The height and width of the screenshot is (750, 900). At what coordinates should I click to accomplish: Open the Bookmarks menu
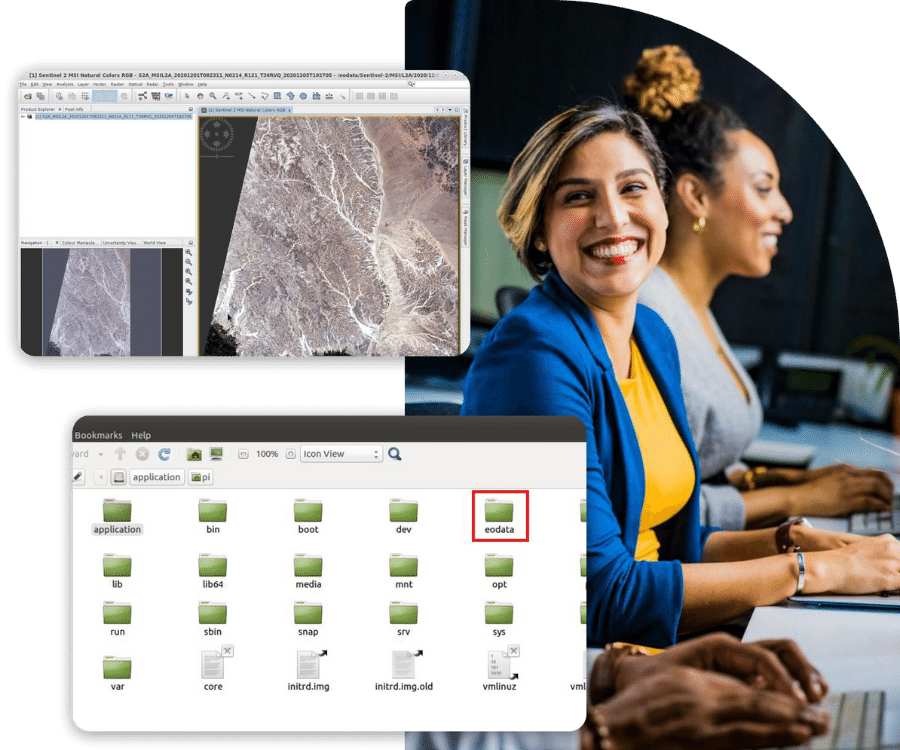click(98, 435)
